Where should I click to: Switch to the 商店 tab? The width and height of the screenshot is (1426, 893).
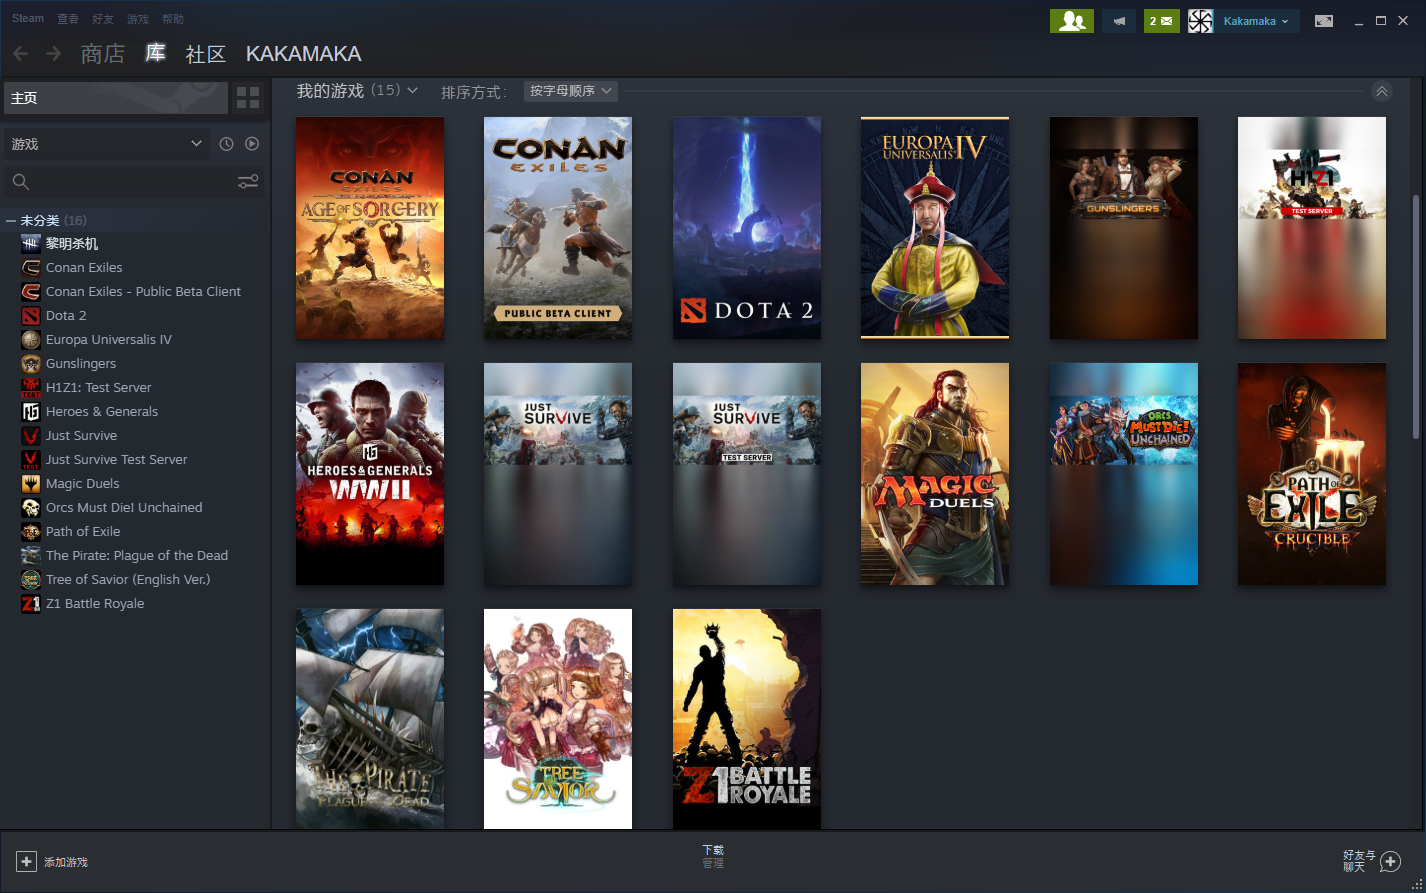pos(103,53)
